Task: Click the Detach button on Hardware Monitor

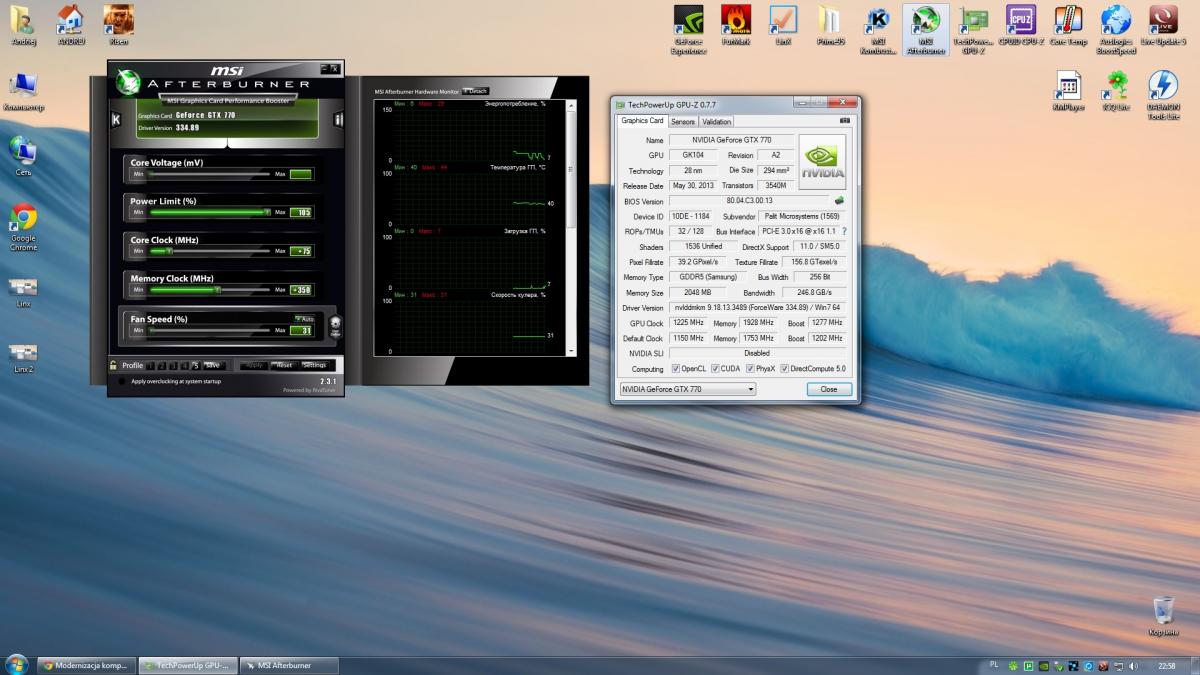Action: [x=475, y=91]
